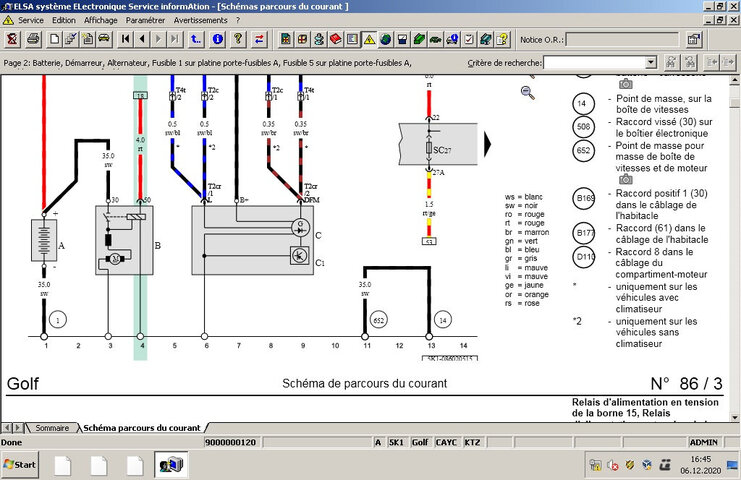This screenshot has height=480, width=741.
Task: Click the clock showing 16:45
Action: tap(701, 459)
